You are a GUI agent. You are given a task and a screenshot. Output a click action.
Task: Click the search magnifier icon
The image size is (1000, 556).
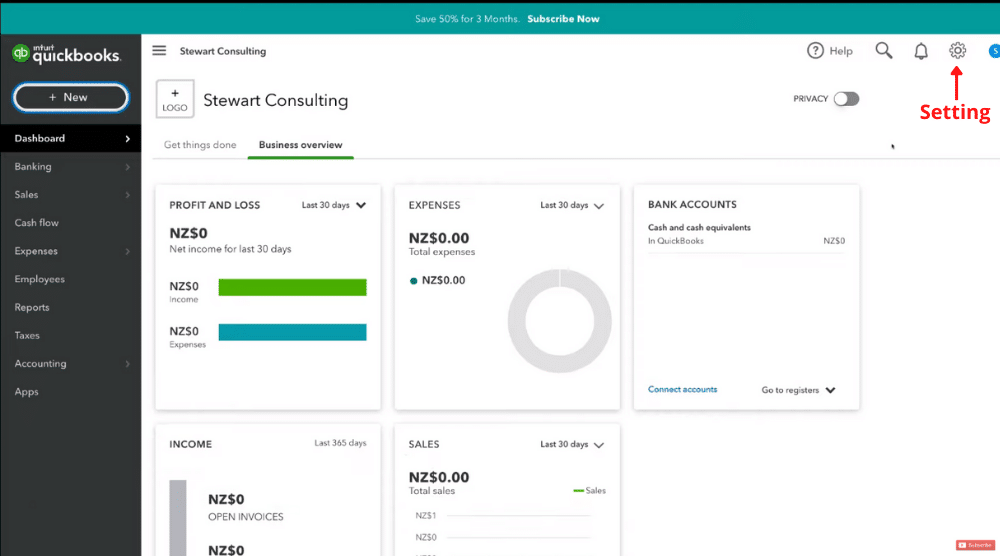tap(884, 50)
